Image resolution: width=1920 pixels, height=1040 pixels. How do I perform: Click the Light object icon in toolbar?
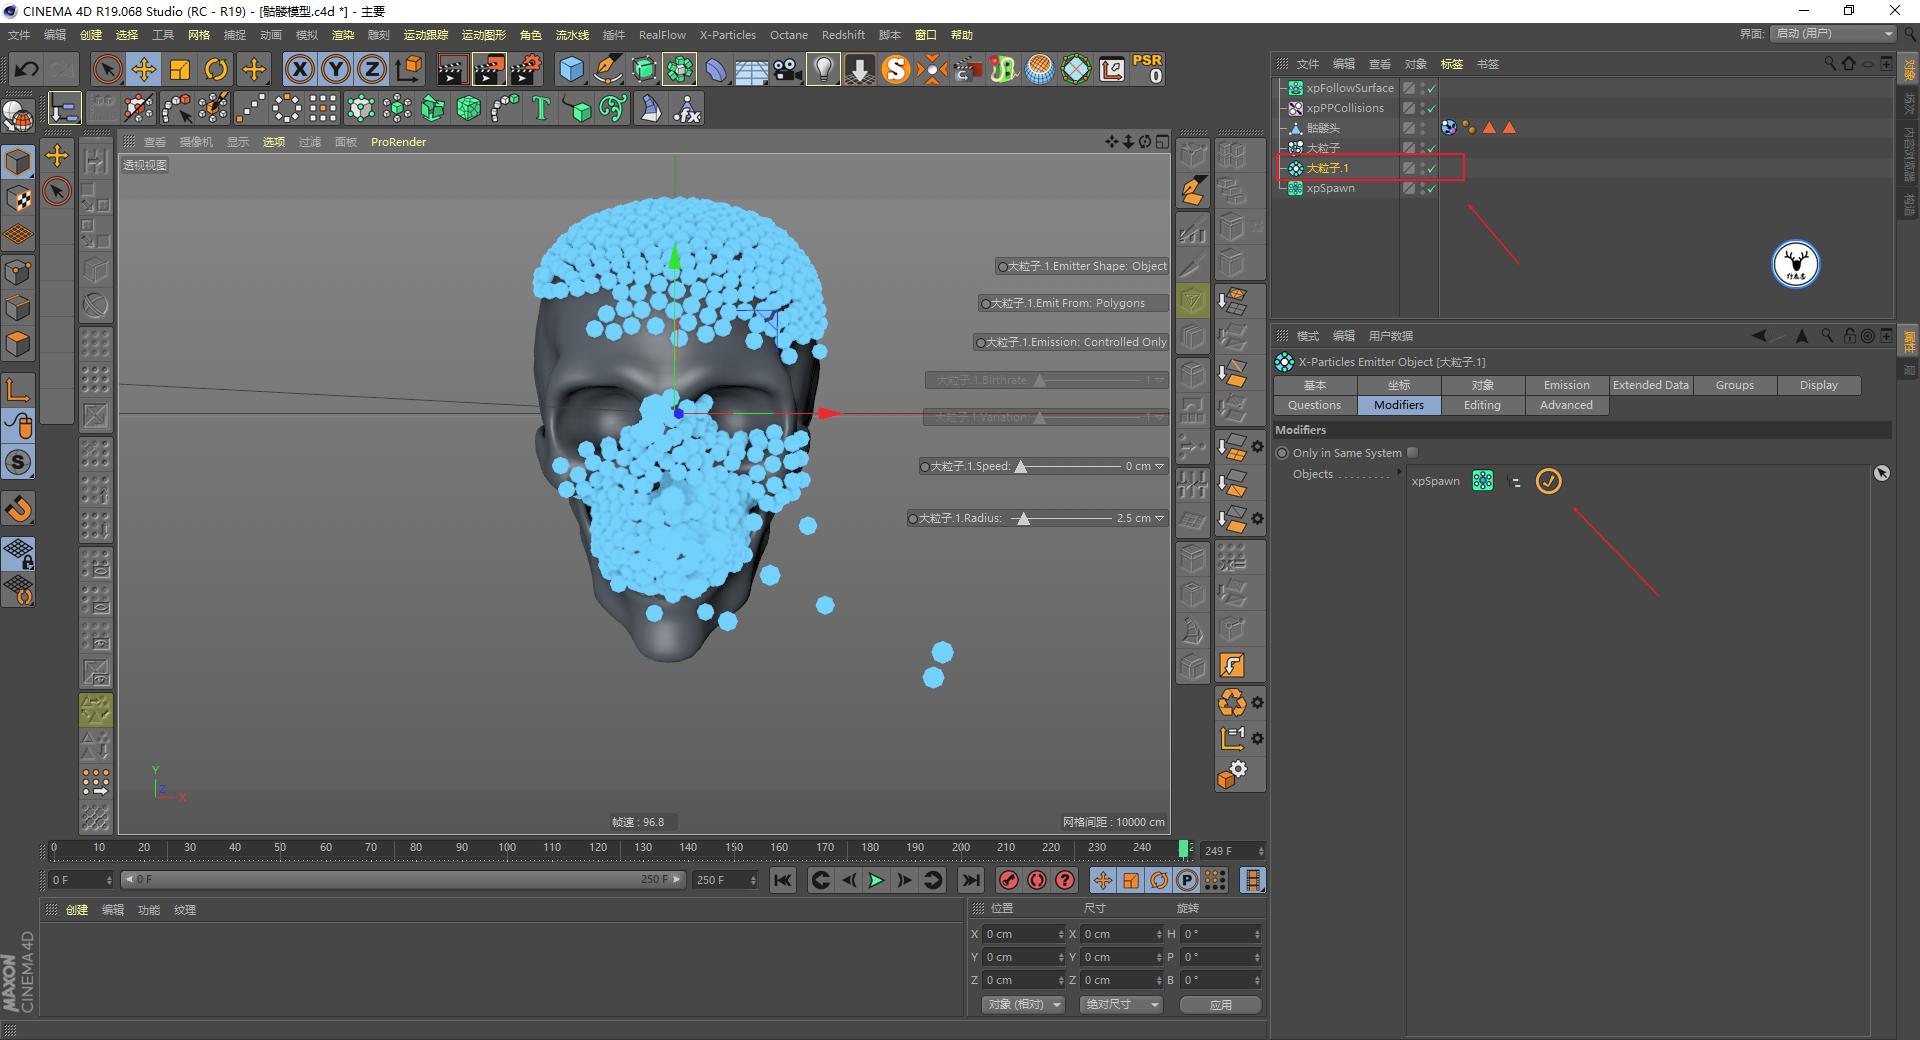822,69
